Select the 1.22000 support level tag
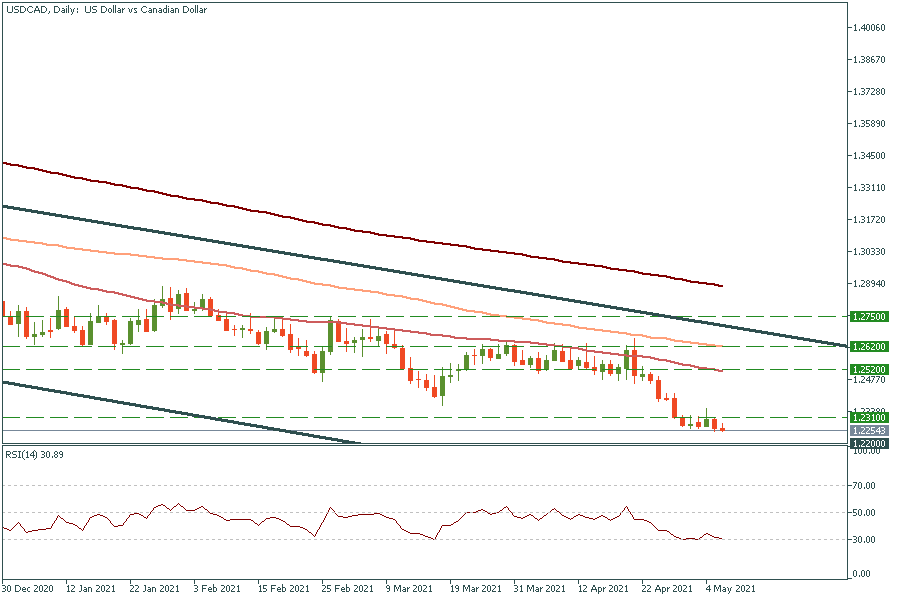The width and height of the screenshot is (900, 600). point(869,442)
